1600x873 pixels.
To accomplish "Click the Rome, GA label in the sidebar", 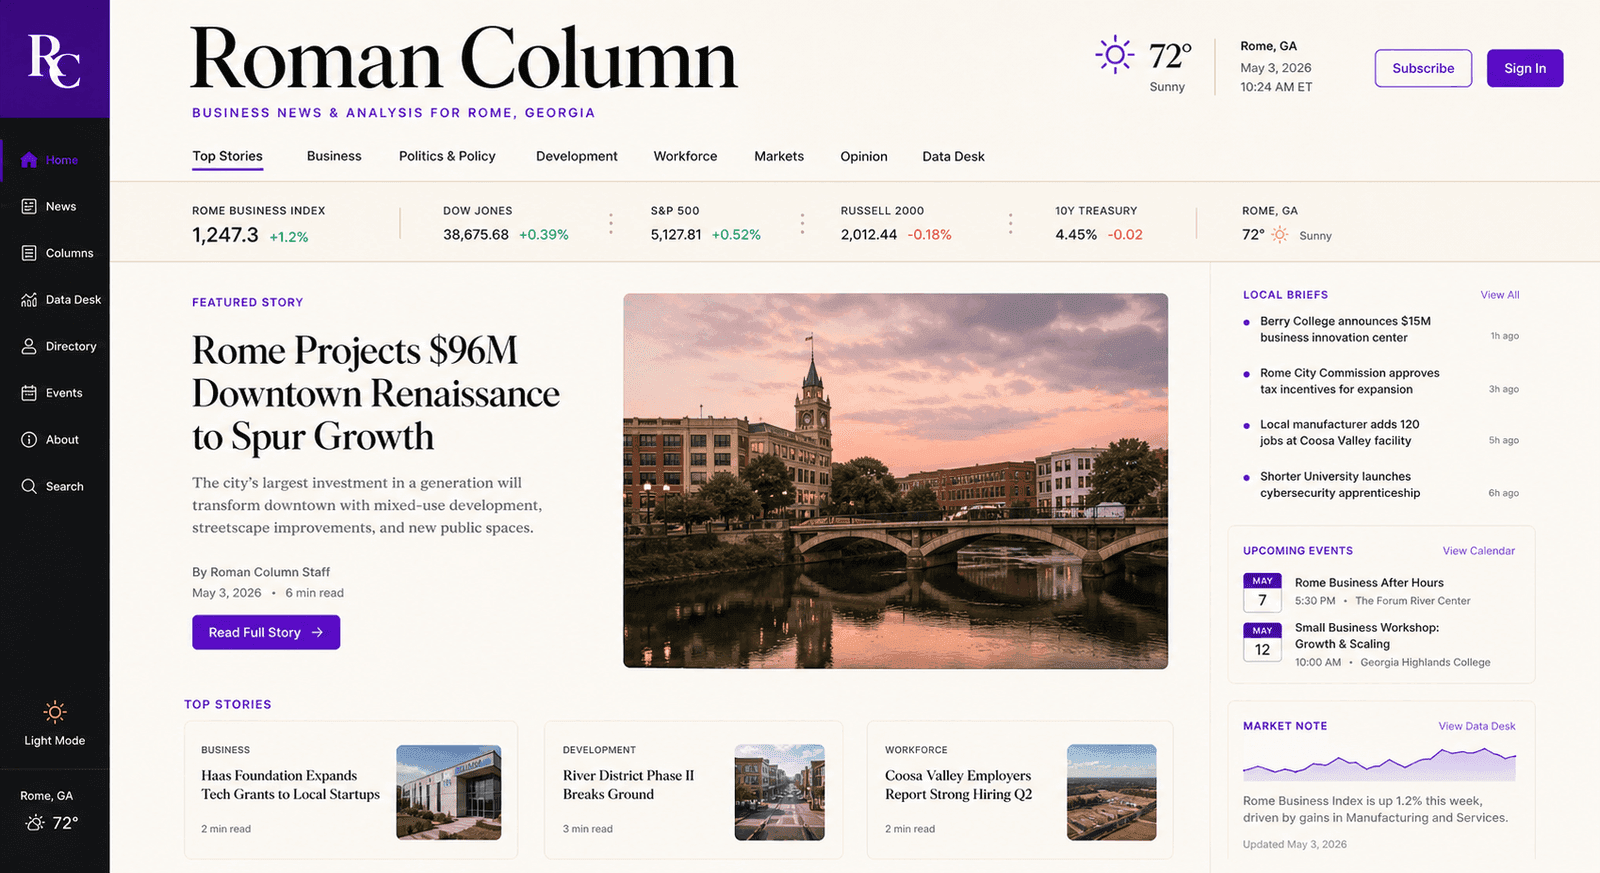I will (x=47, y=796).
